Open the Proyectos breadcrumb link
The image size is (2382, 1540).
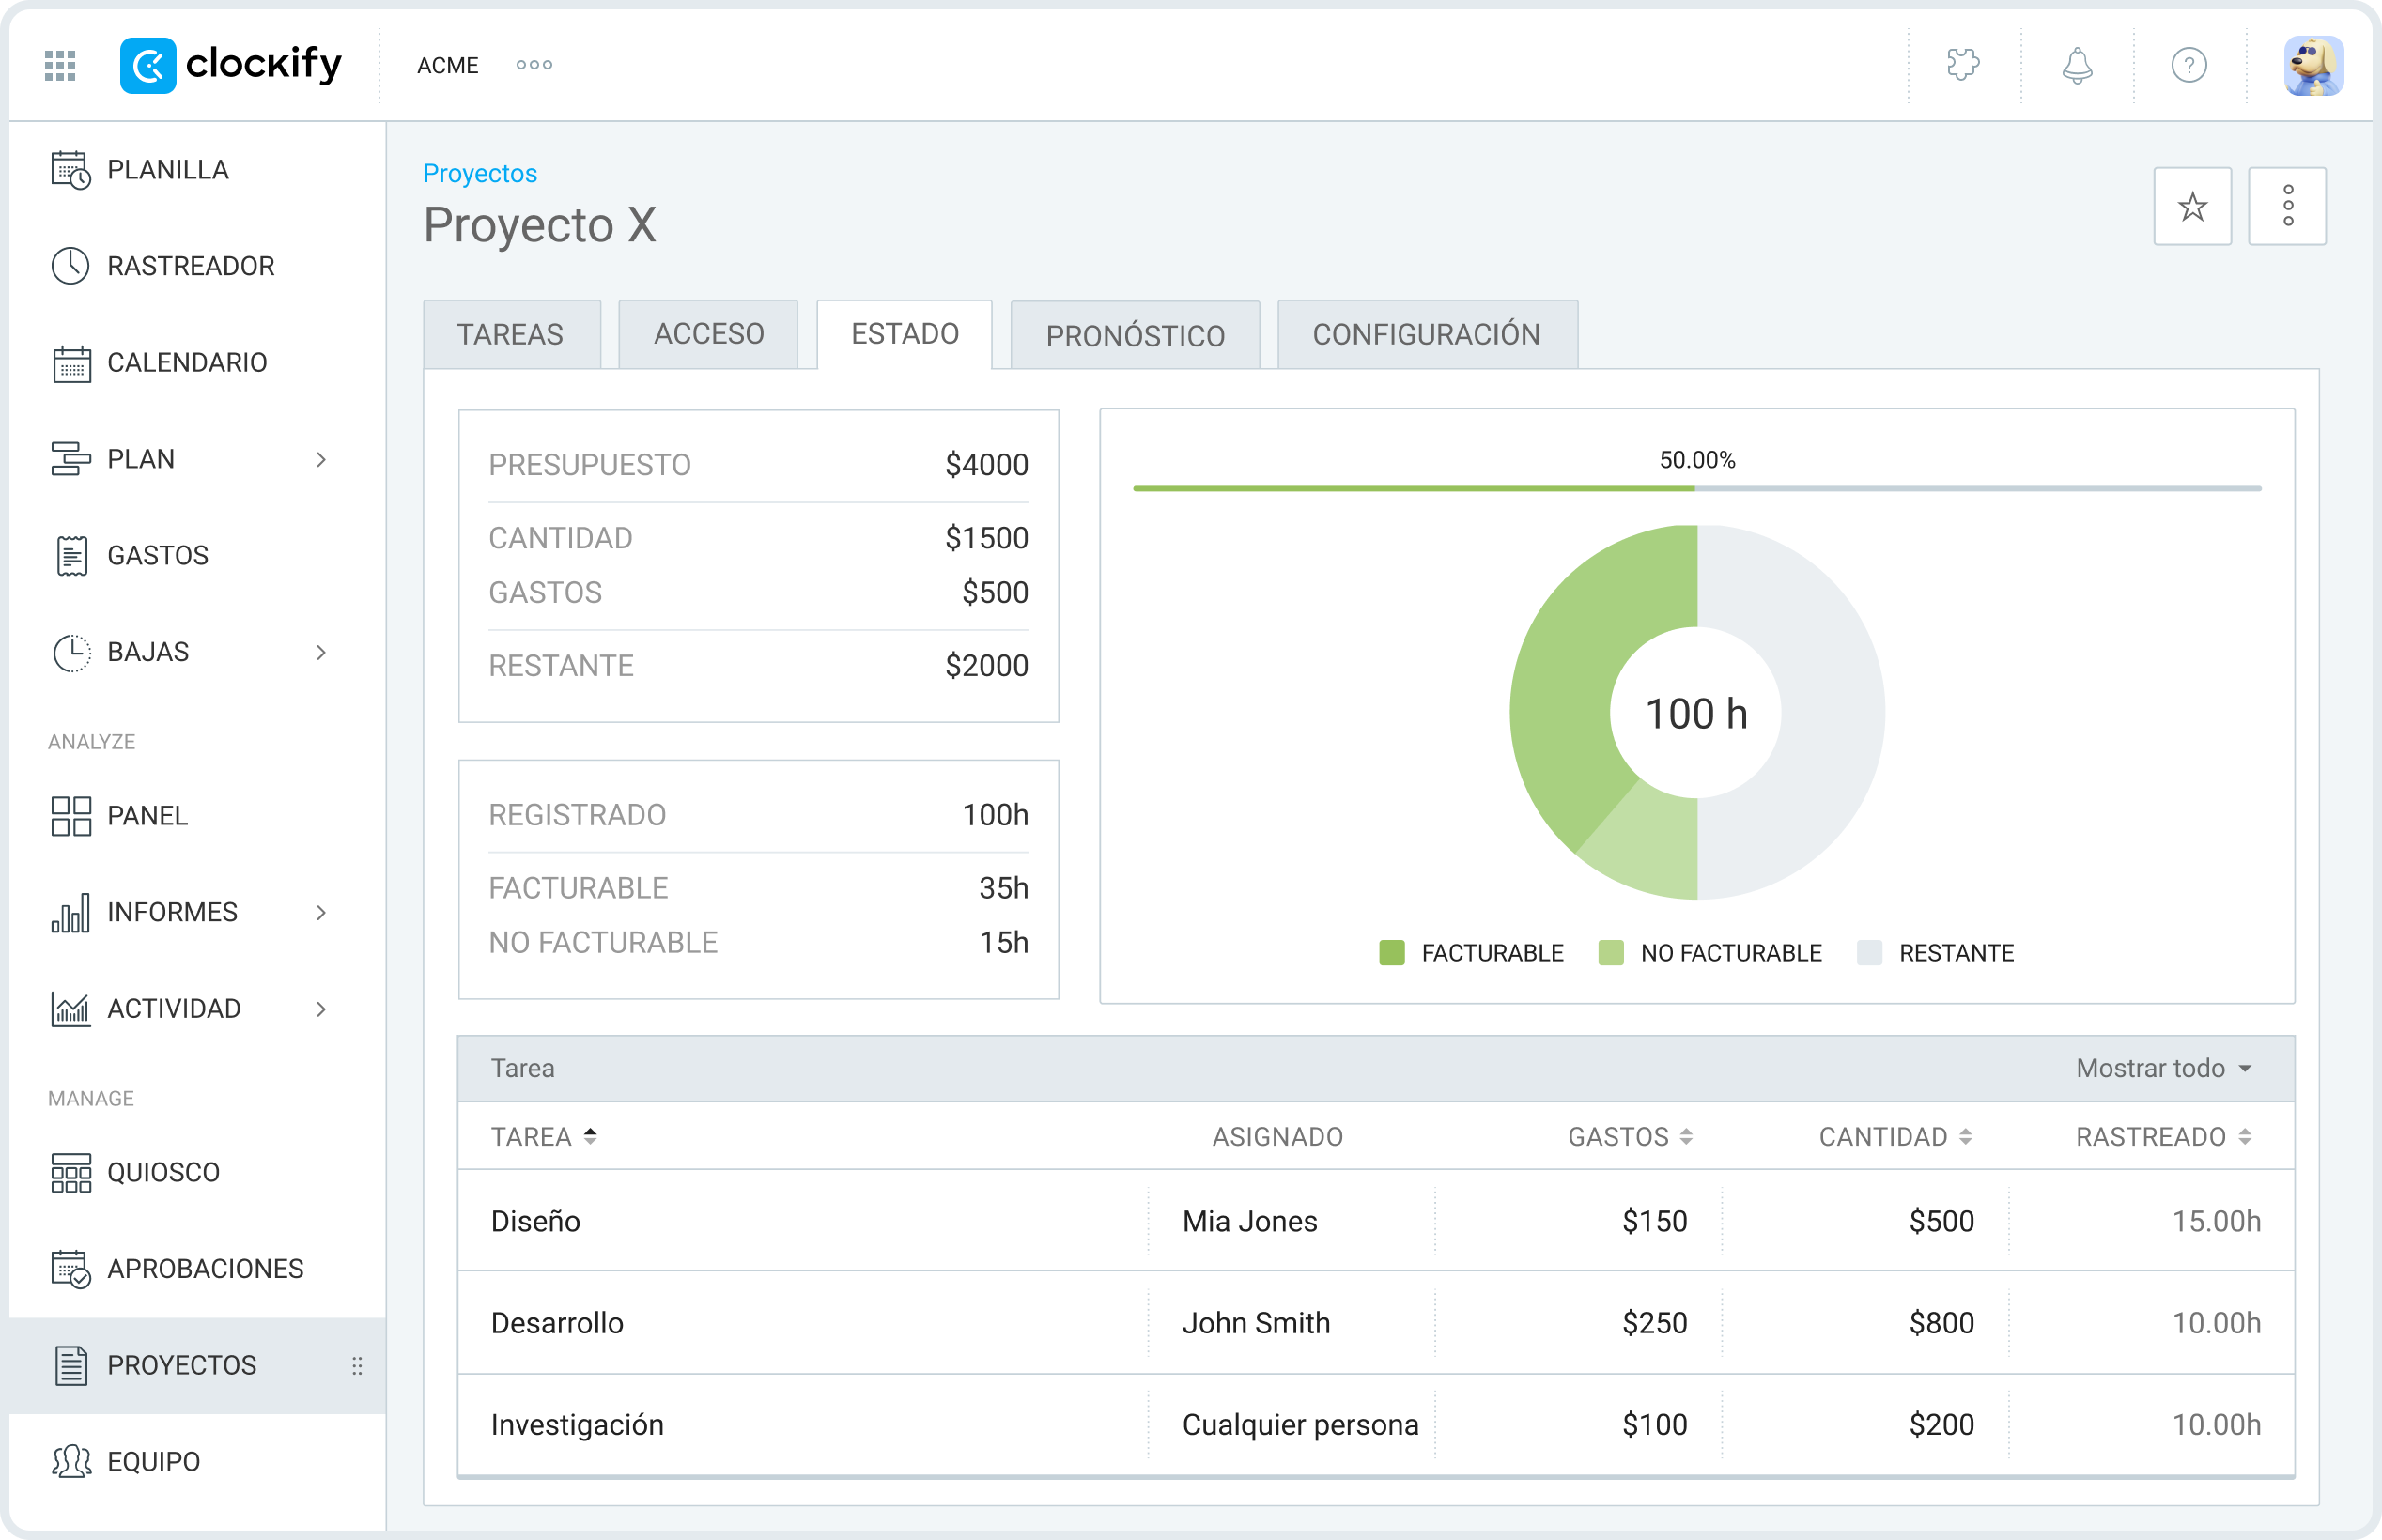tap(479, 172)
